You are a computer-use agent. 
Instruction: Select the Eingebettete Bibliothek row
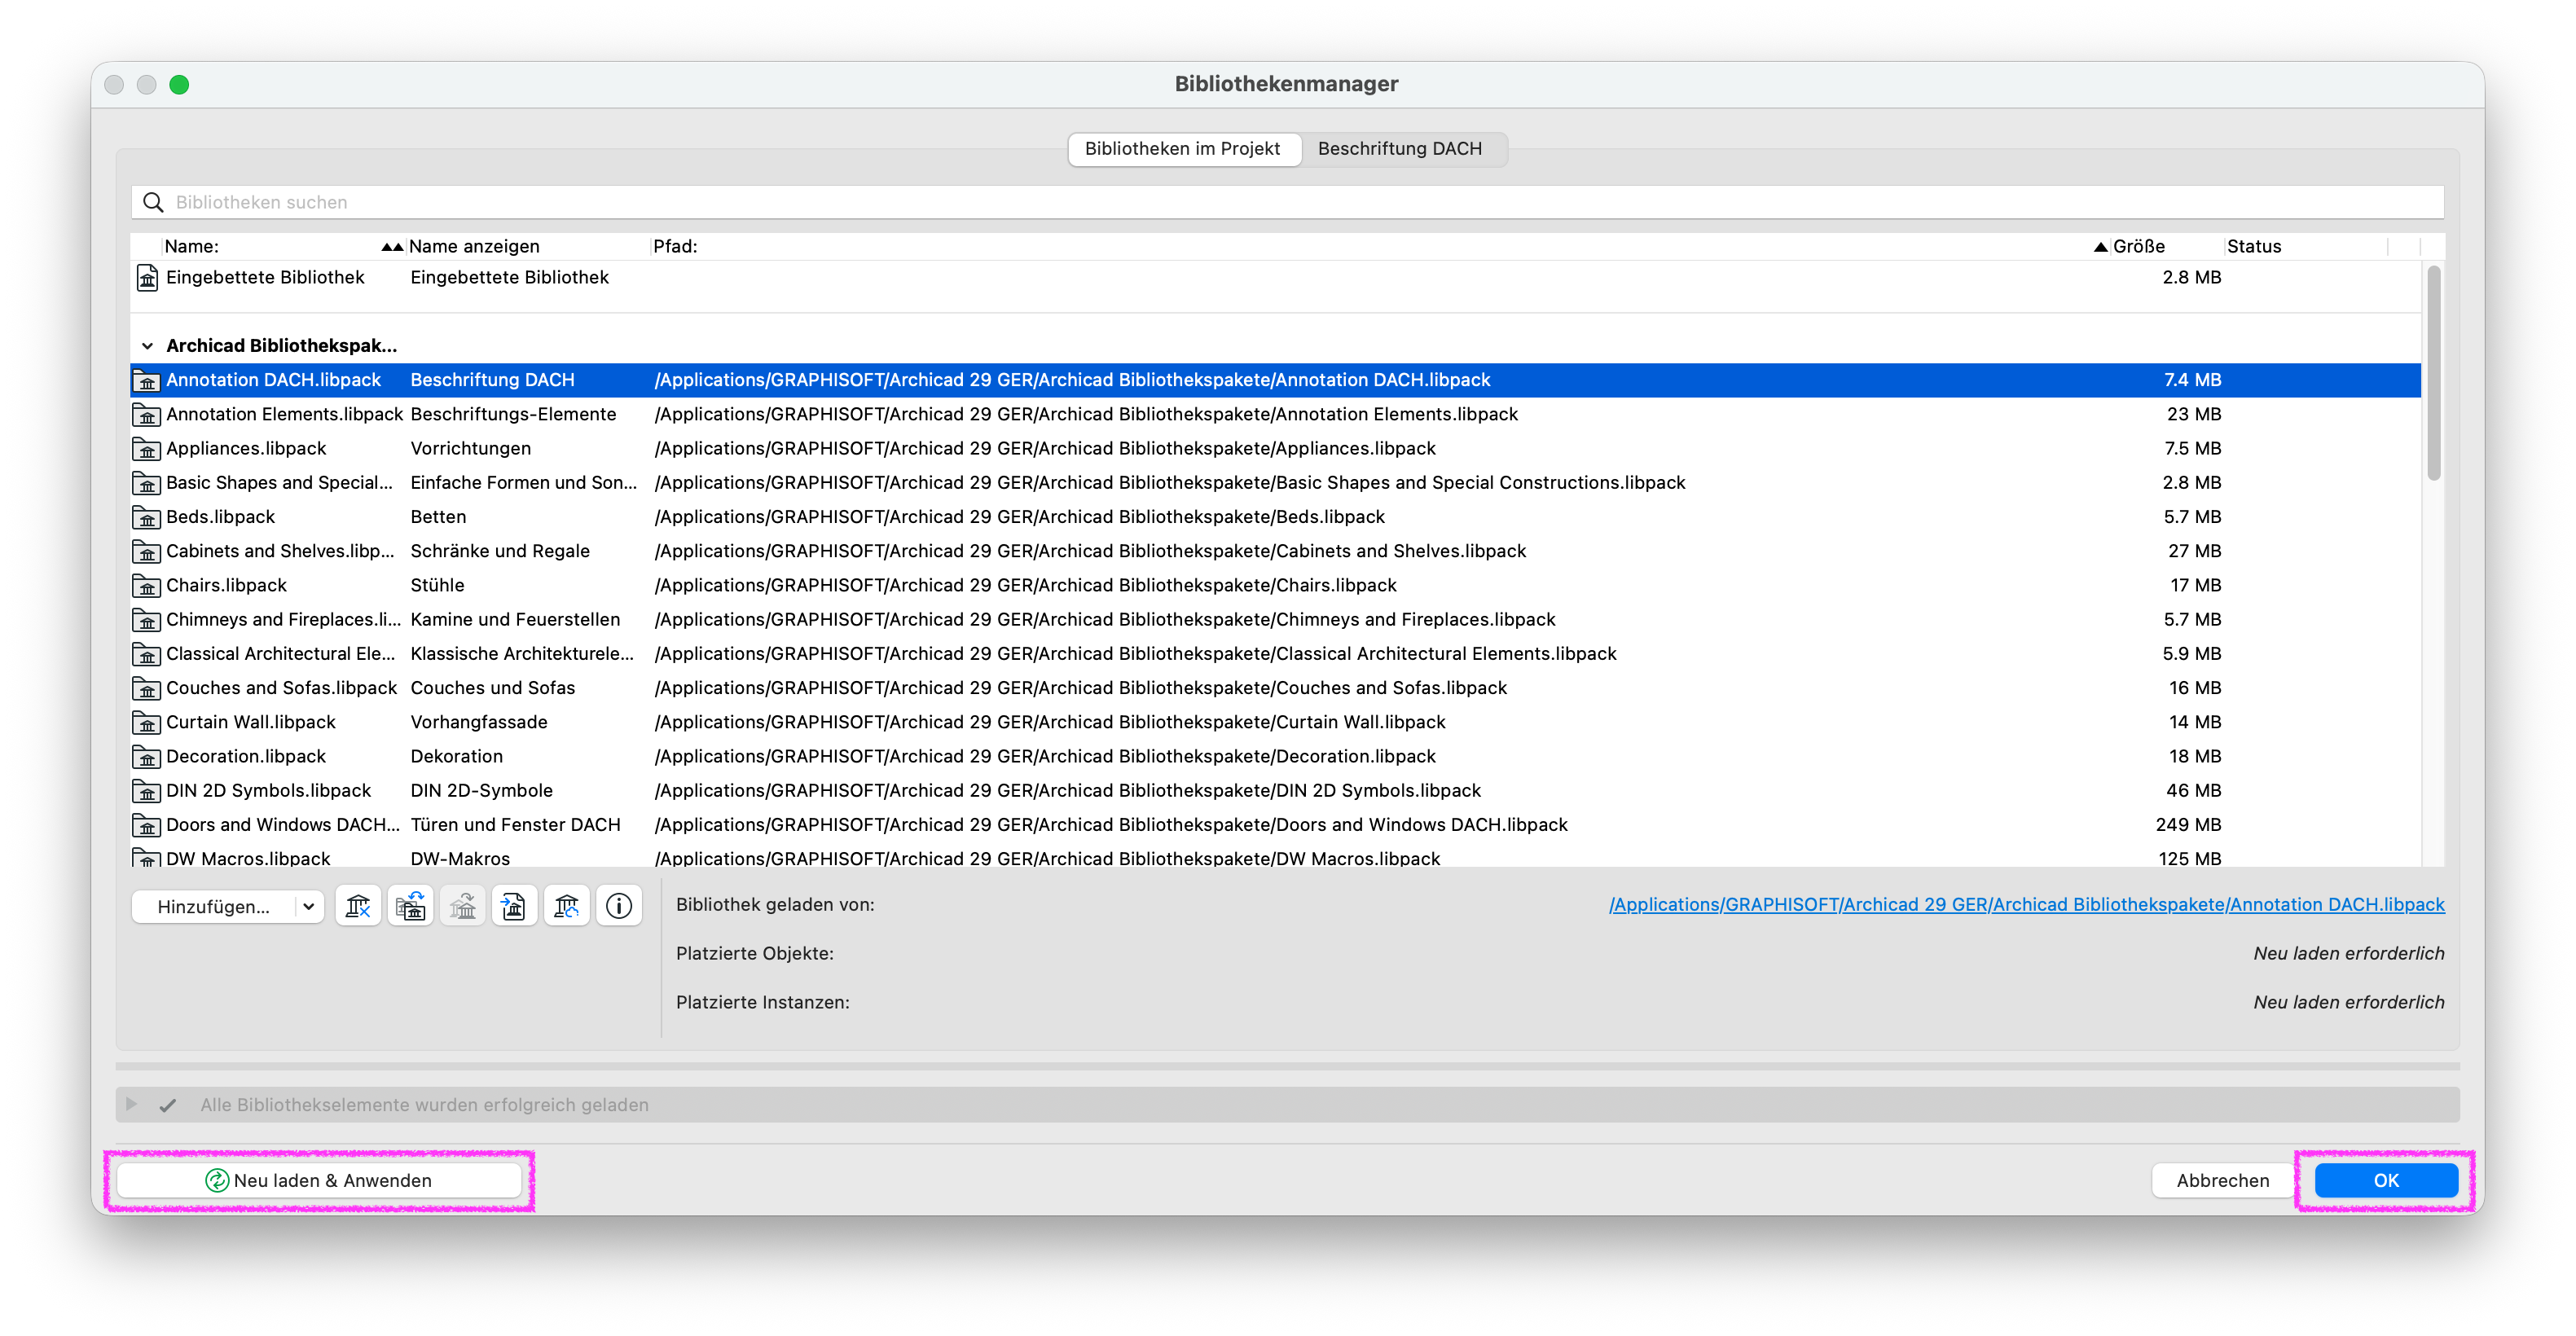pyautogui.click(x=1276, y=277)
